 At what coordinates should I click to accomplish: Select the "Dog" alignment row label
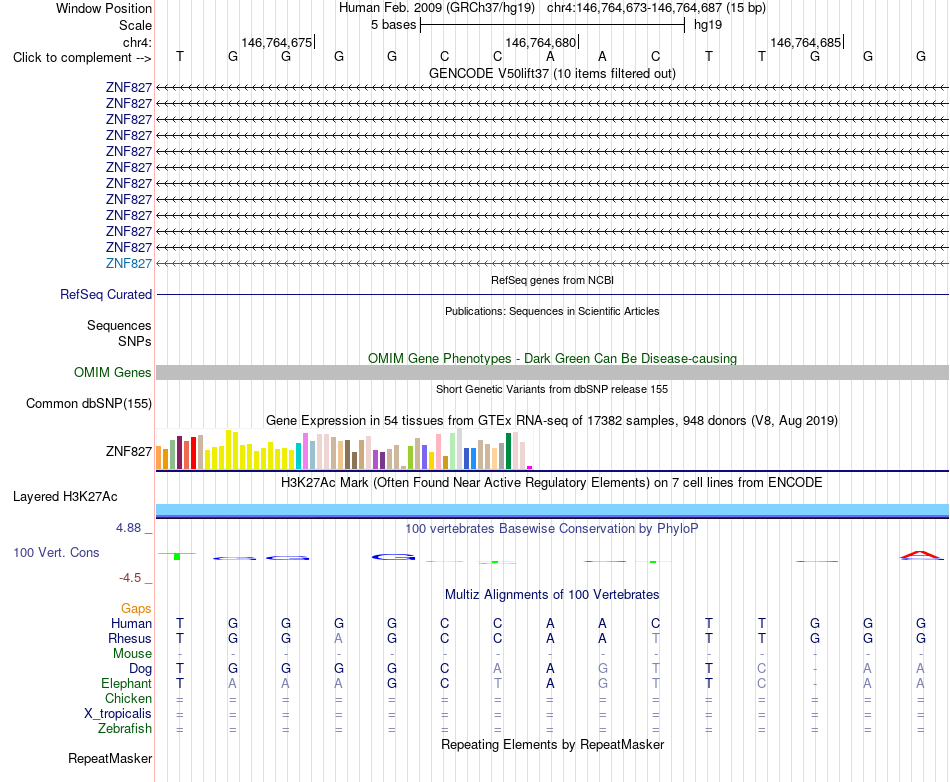pos(141,669)
